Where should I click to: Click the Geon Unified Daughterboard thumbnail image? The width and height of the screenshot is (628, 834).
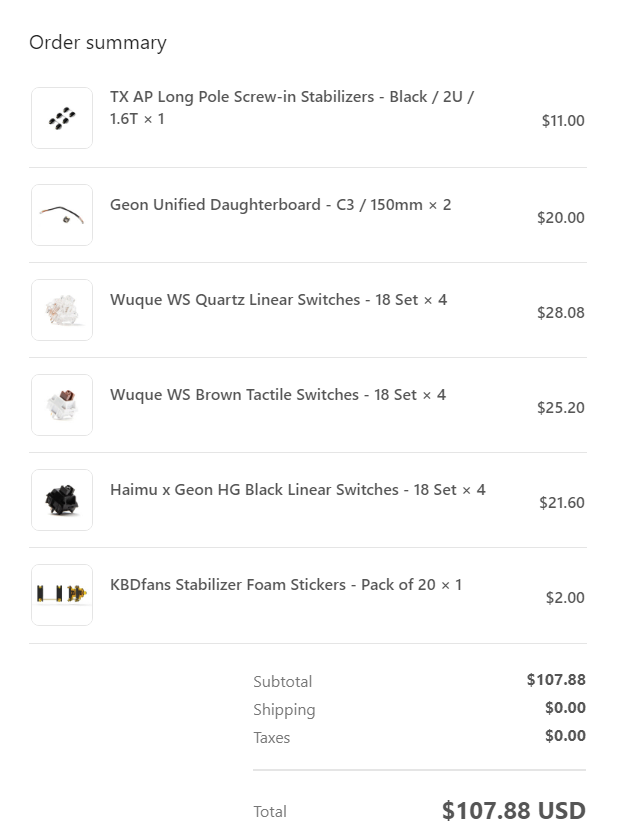62,214
